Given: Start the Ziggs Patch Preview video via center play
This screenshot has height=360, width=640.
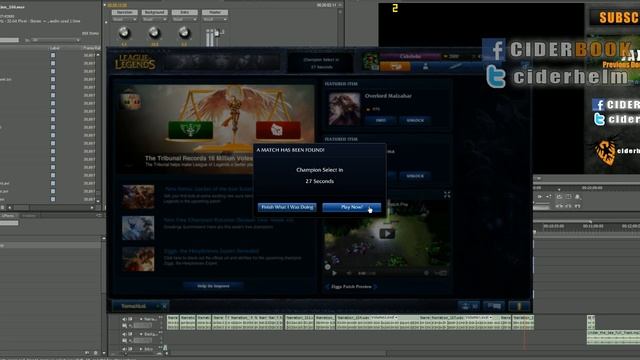Looking at the screenshot, I should click(387, 234).
